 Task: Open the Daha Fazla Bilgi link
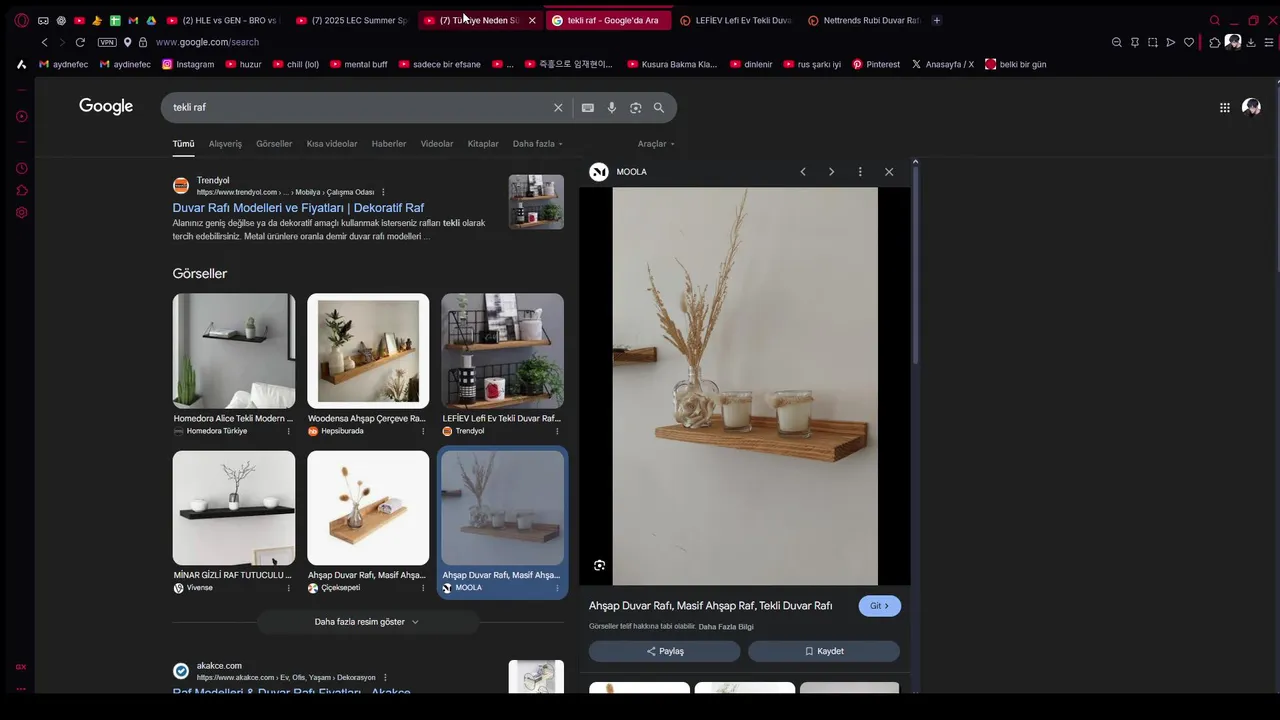click(726, 627)
